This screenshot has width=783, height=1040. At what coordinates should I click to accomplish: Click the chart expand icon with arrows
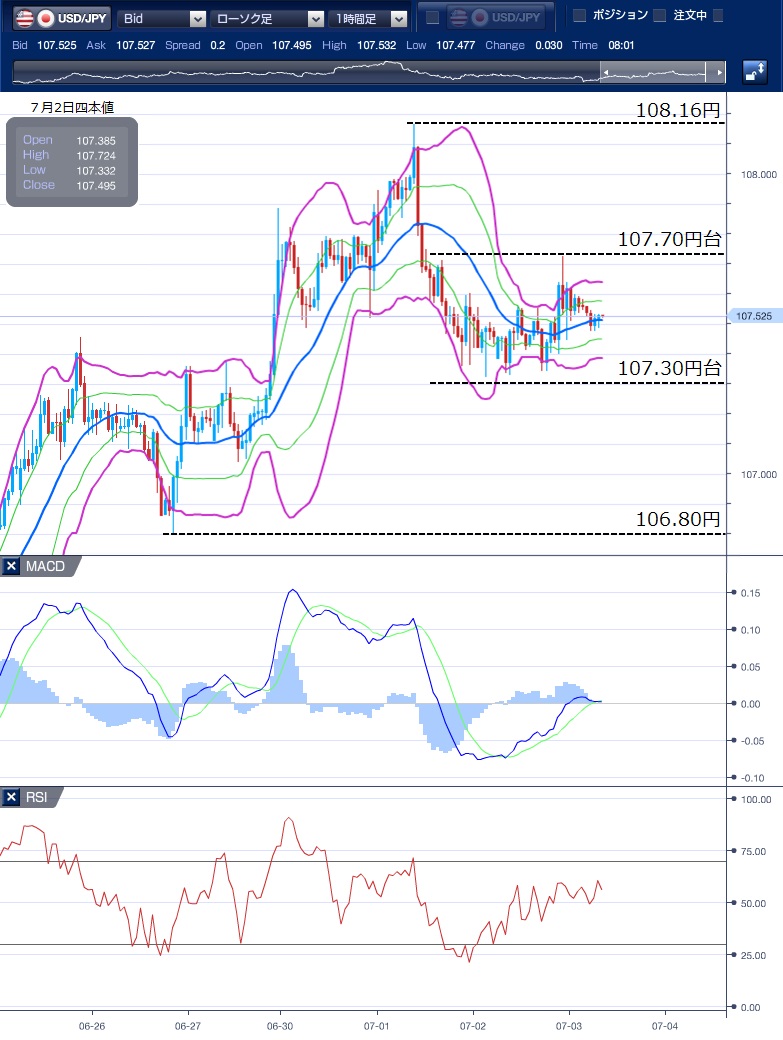[x=755, y=72]
